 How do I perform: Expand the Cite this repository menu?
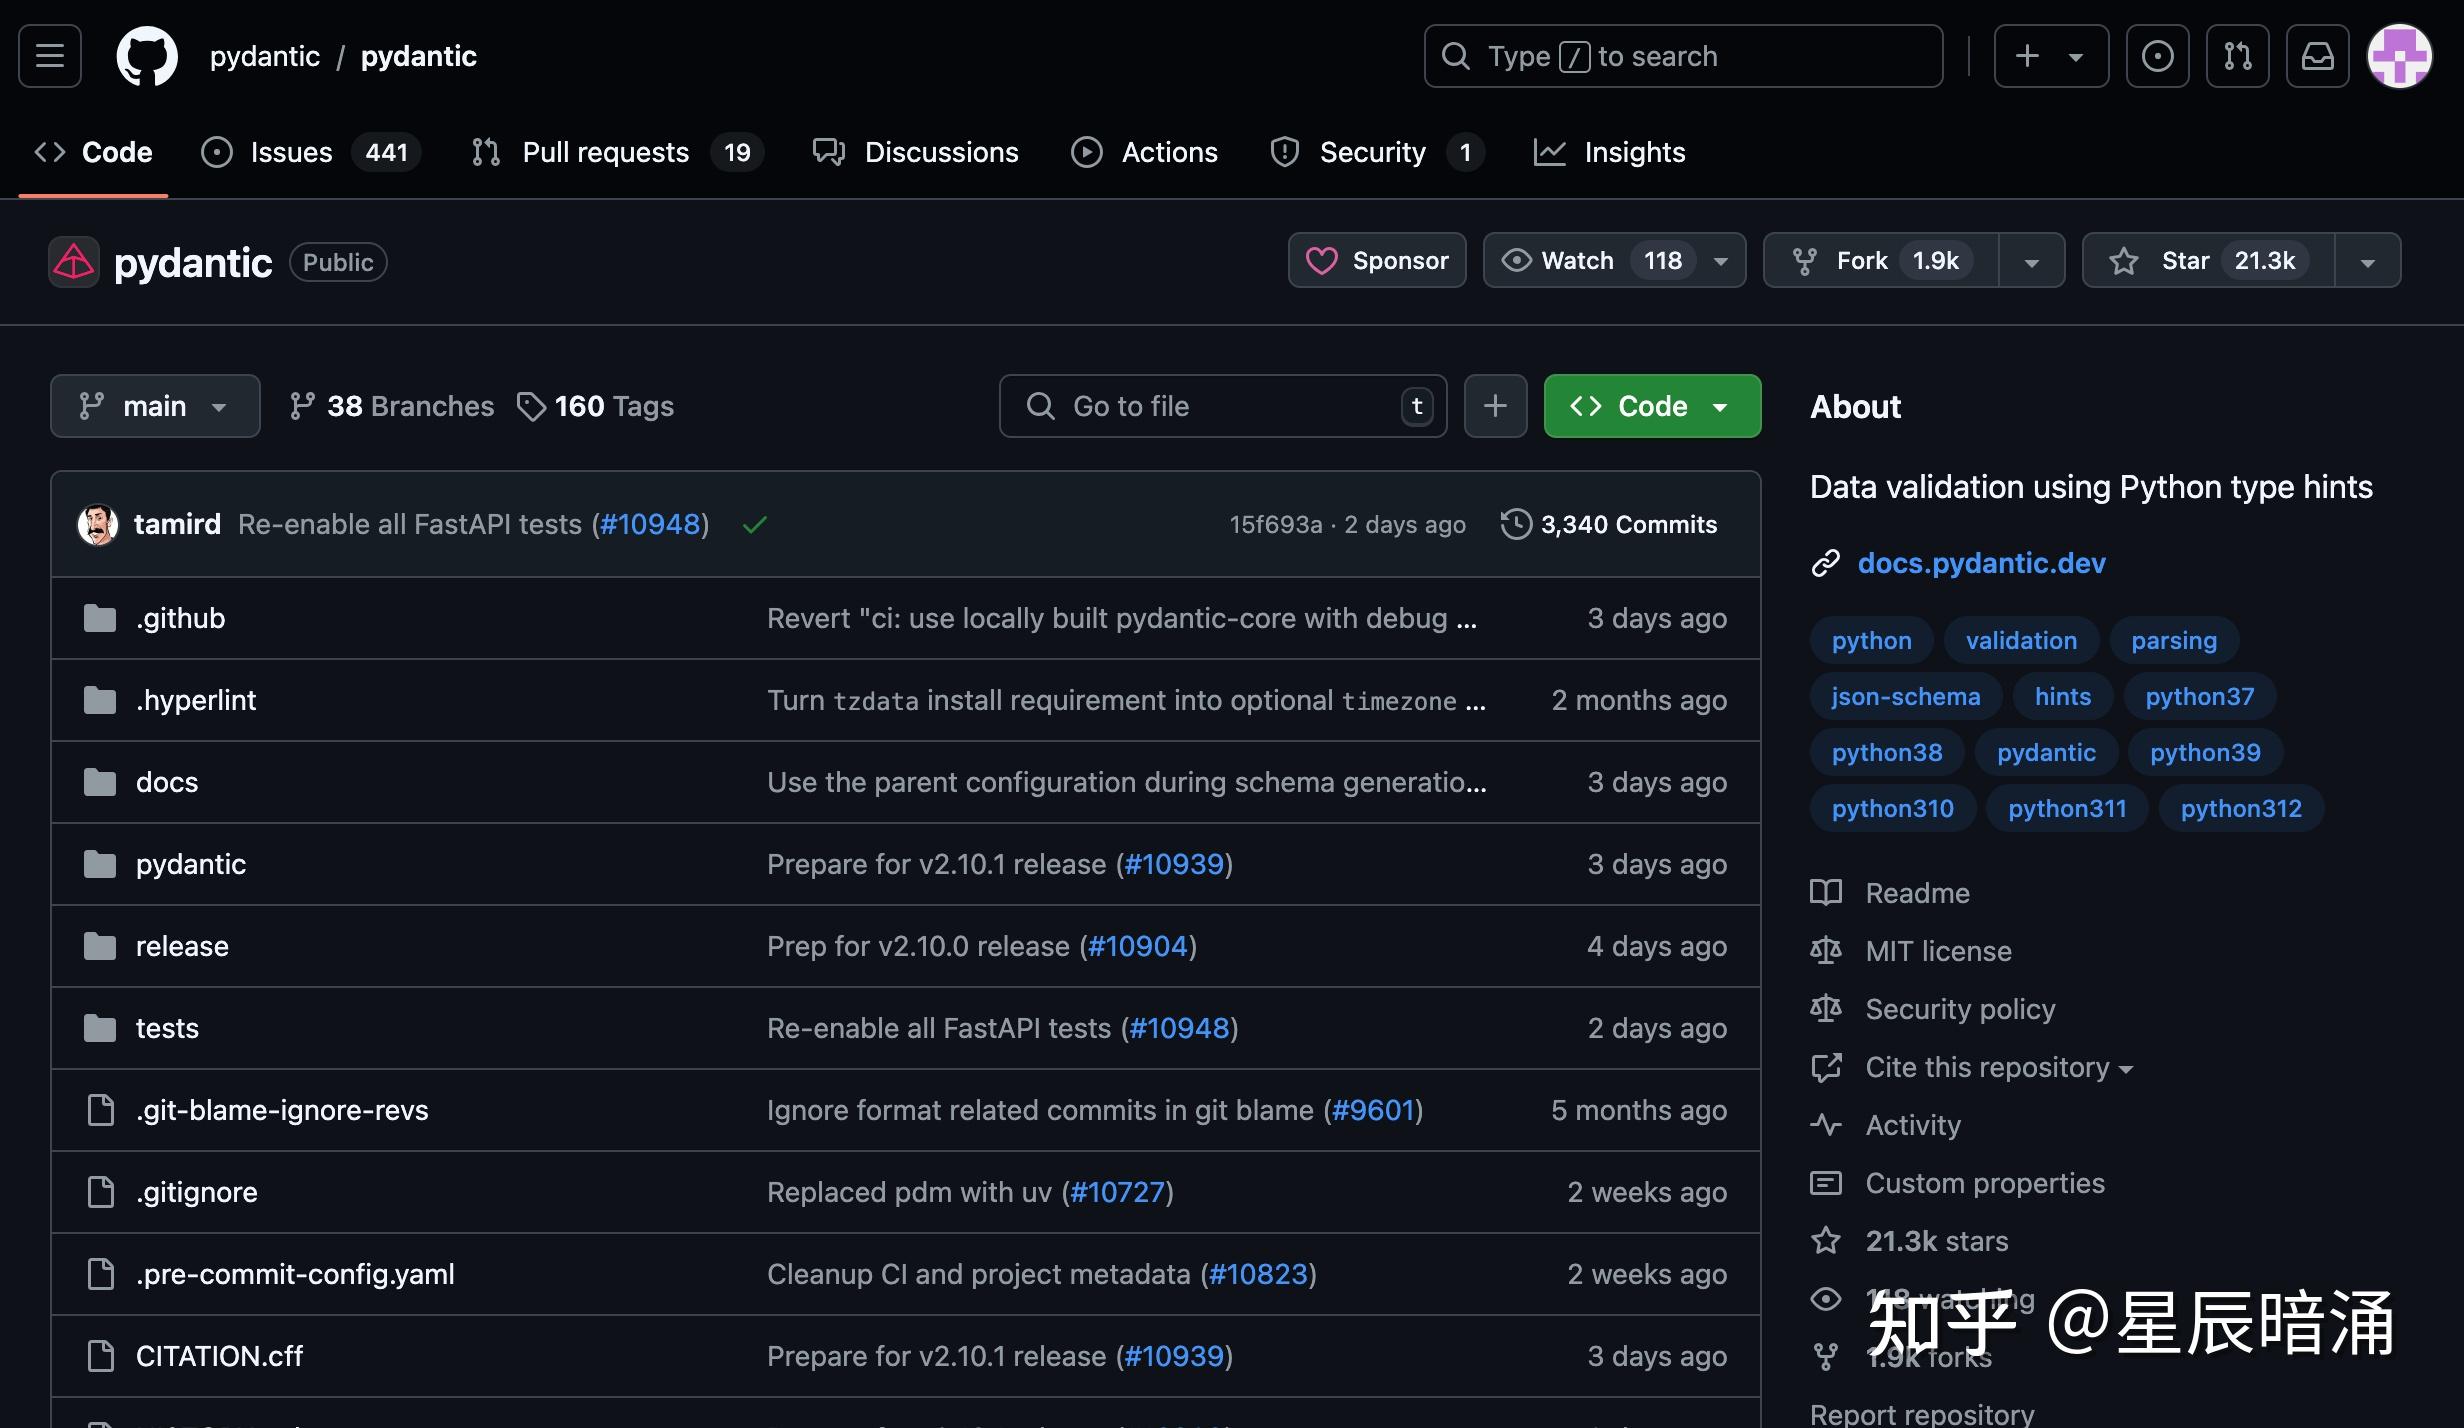(x=1998, y=1067)
